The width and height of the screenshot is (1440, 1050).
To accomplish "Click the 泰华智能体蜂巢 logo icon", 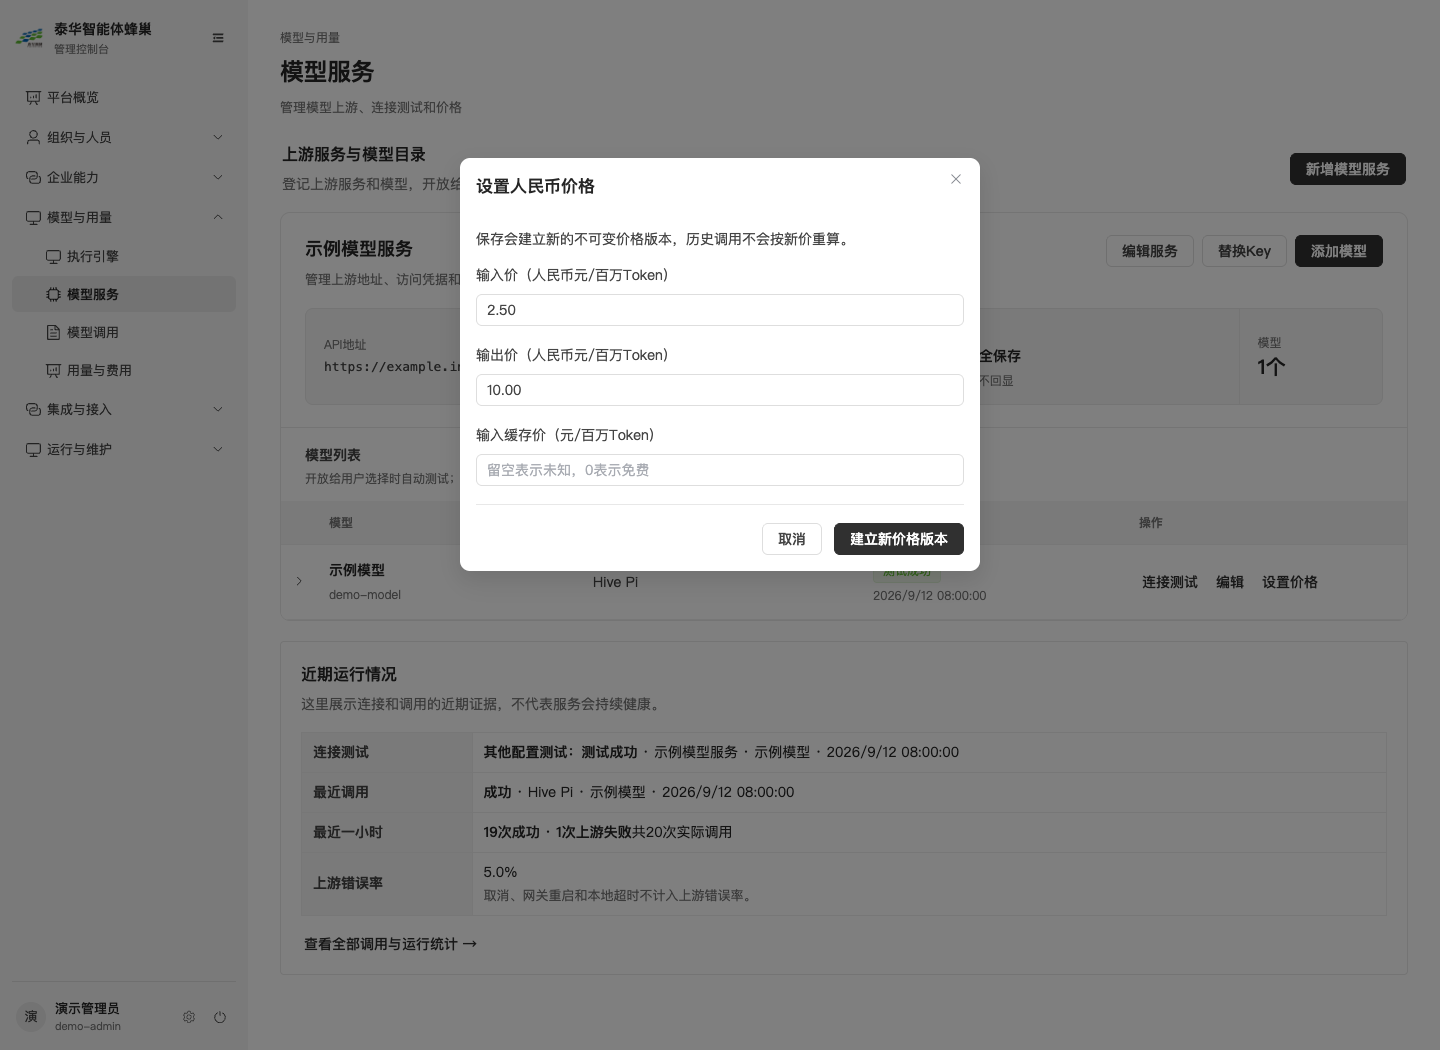I will click(x=30, y=38).
